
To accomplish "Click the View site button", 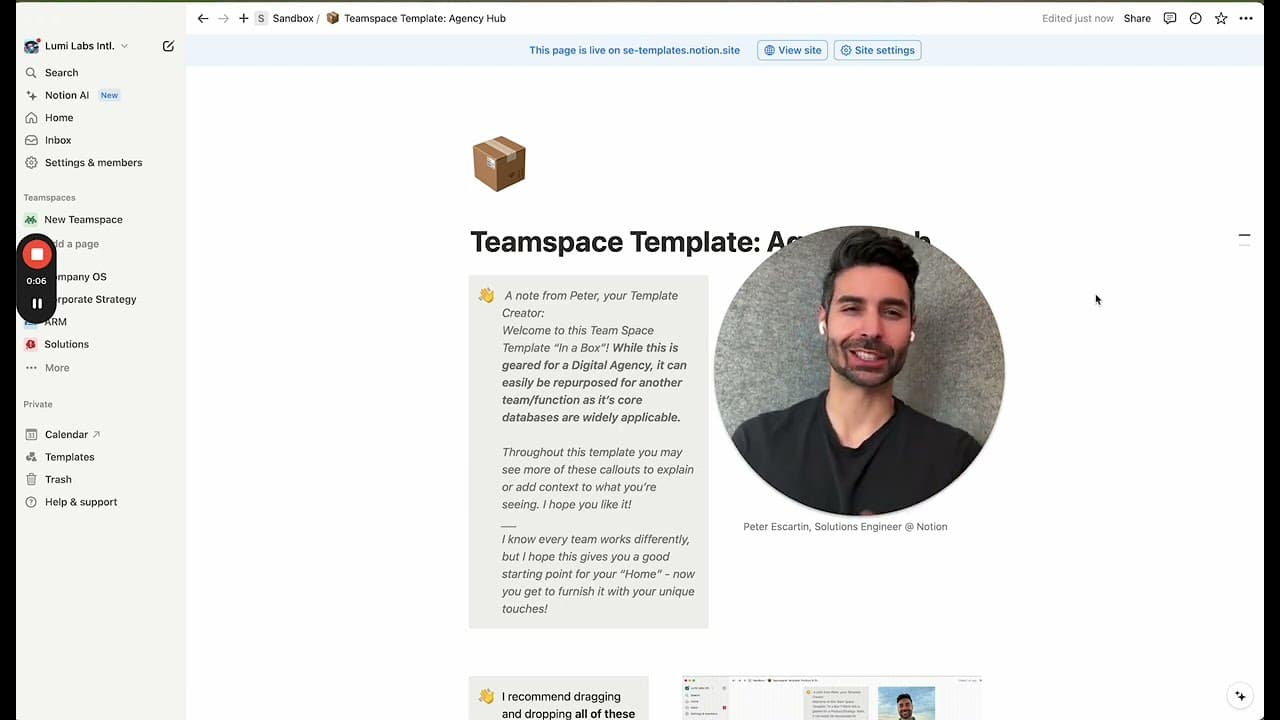I will [x=792, y=50].
